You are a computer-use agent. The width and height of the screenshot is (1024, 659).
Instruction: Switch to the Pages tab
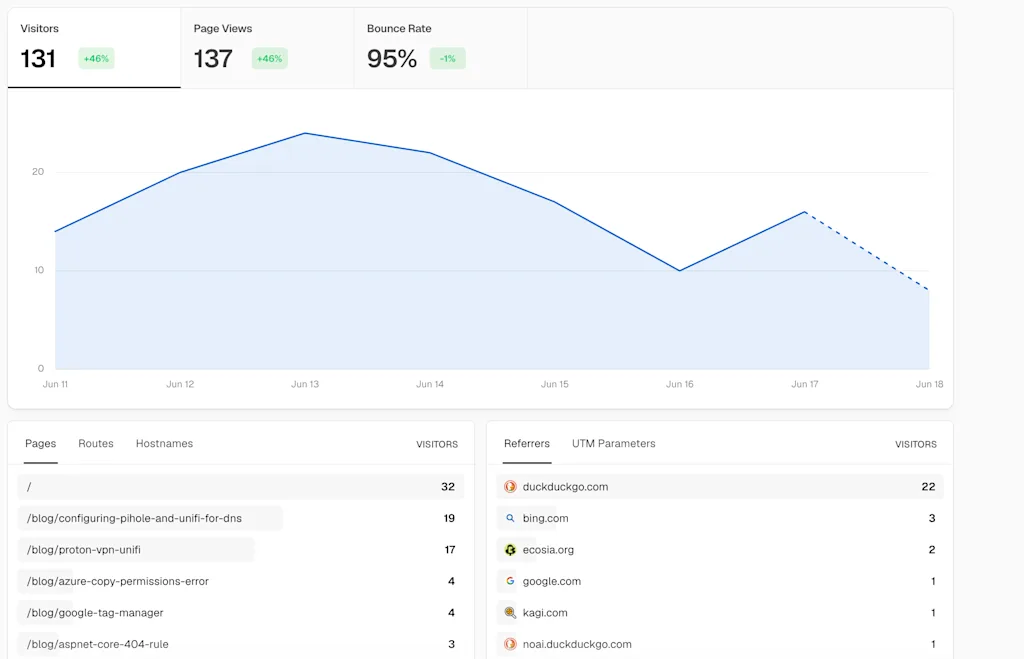40,443
